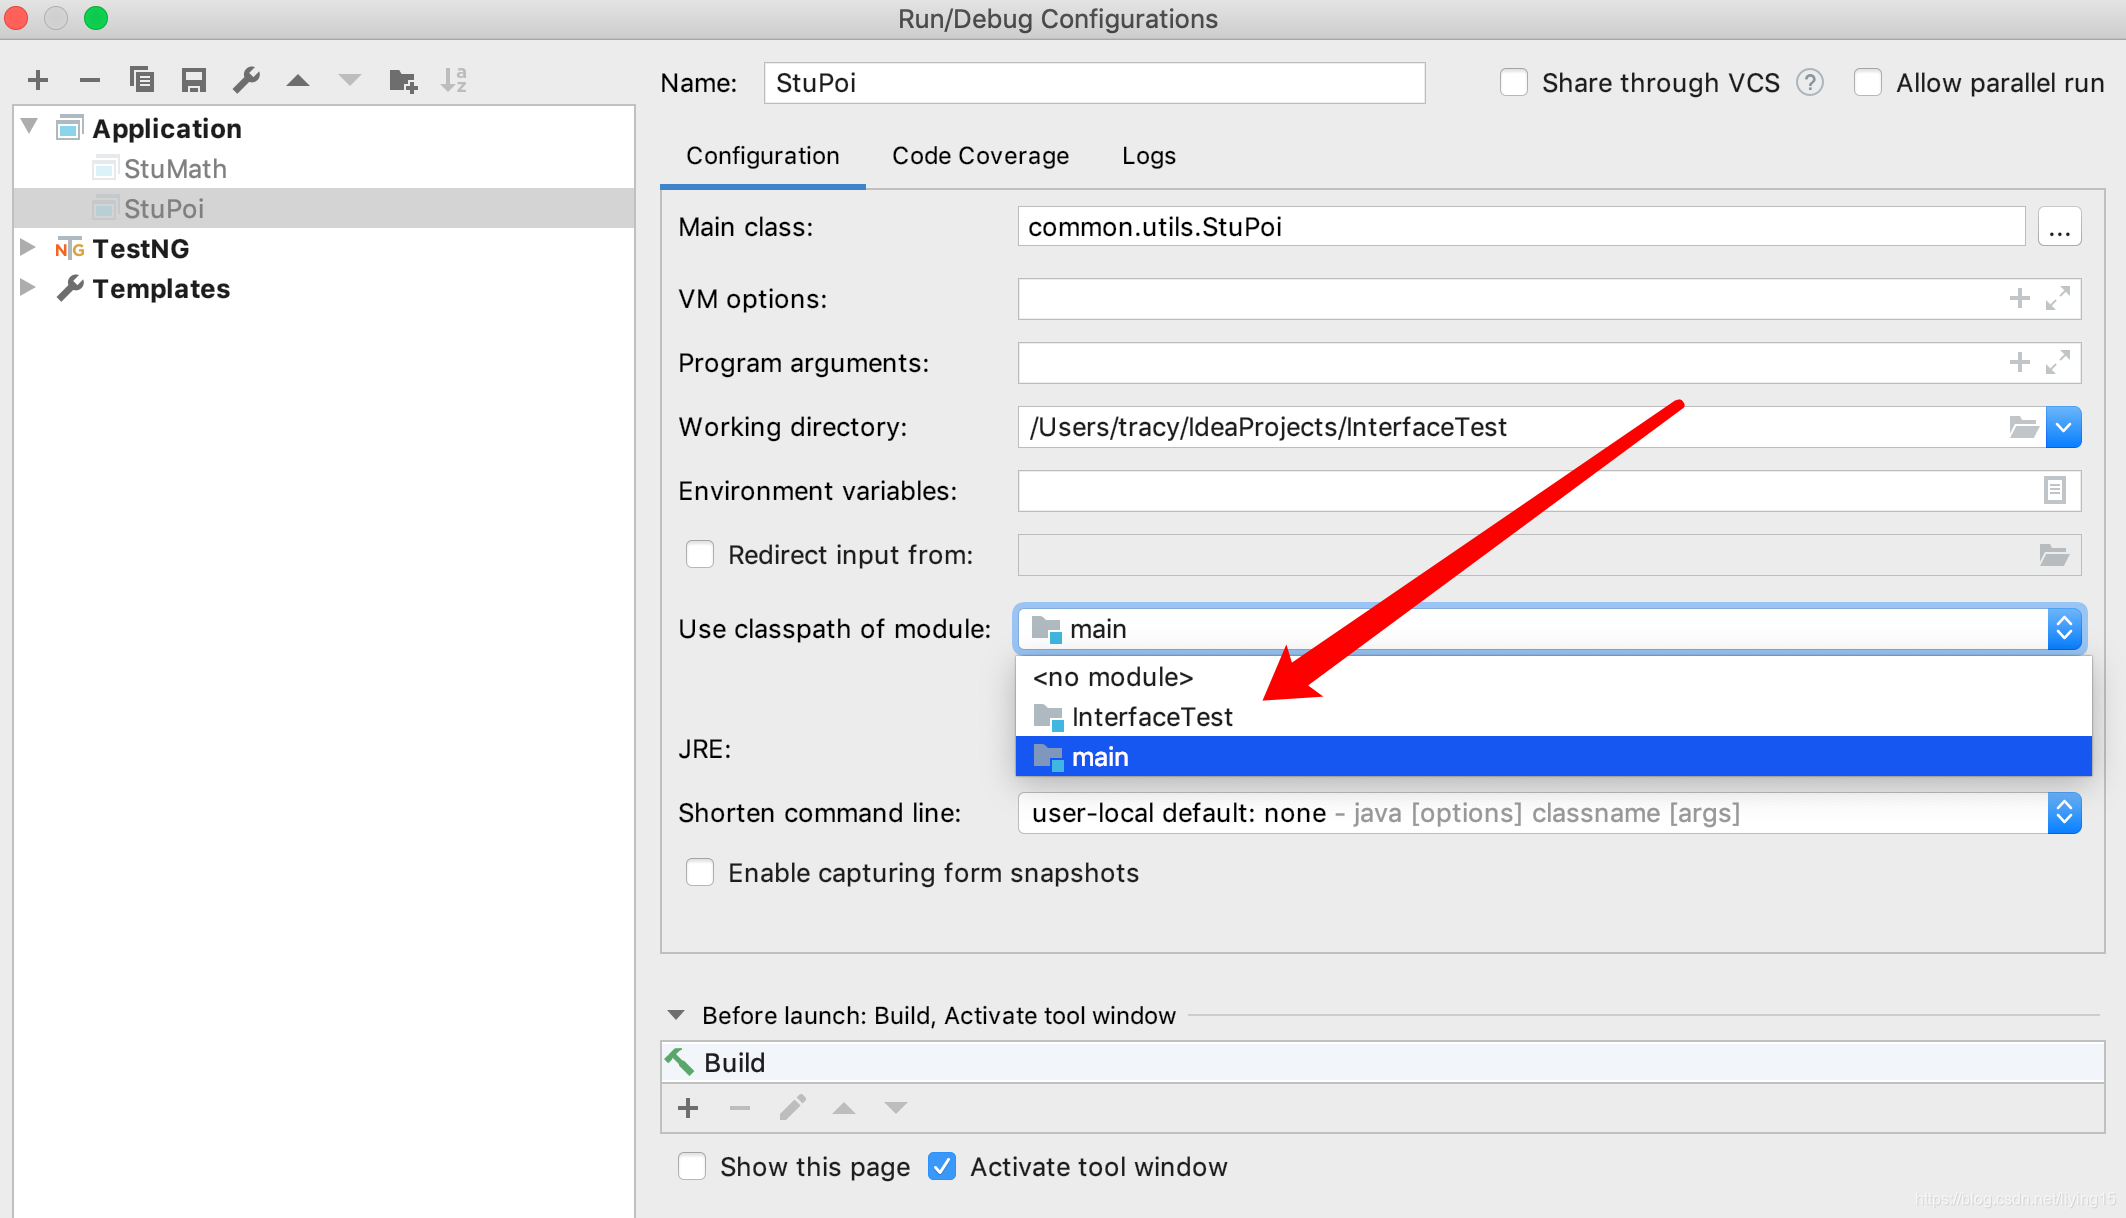This screenshot has height=1218, width=2126.
Task: Select the StuMath configuration
Action: (x=175, y=168)
